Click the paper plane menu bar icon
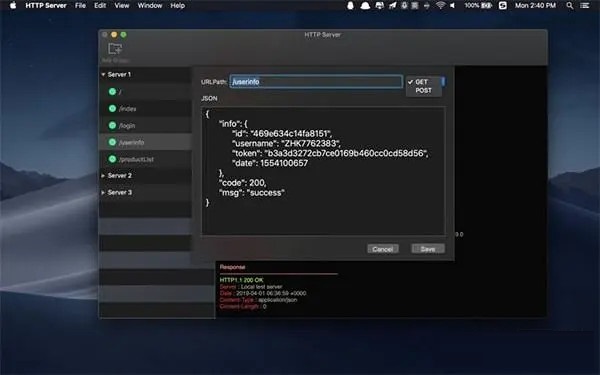This screenshot has height=375, width=600. pyautogui.click(x=393, y=6)
